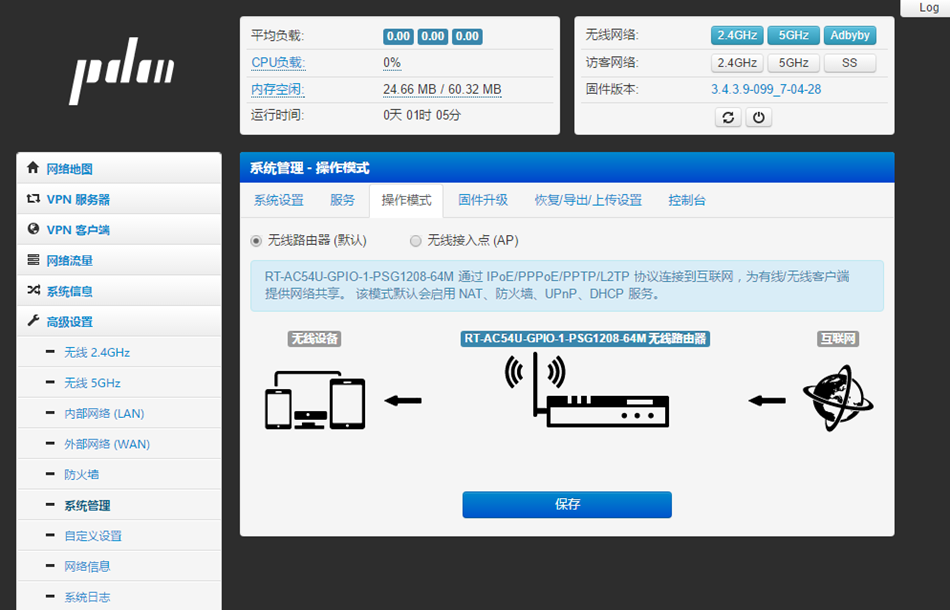Screen dimensions: 950x610
Task: Click the CPU load value 0%
Action: point(392,62)
